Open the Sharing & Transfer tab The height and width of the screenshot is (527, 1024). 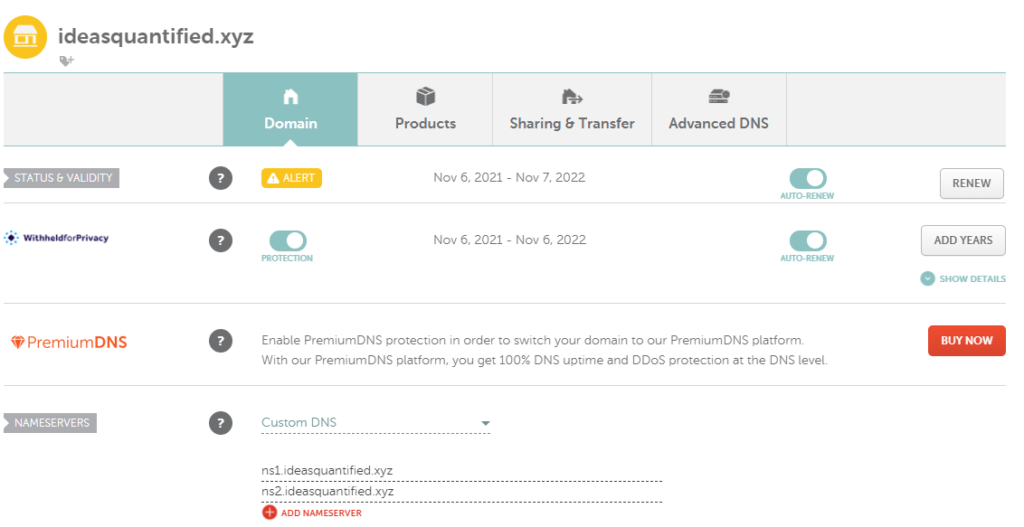tap(572, 109)
